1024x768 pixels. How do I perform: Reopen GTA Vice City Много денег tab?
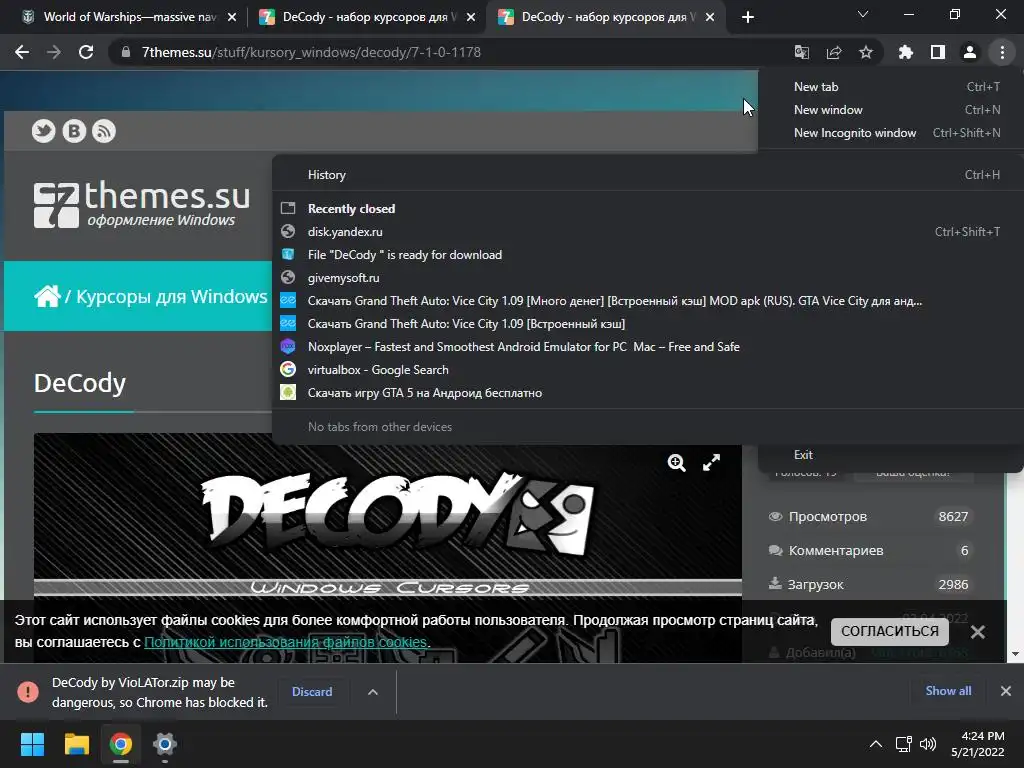(x=648, y=301)
